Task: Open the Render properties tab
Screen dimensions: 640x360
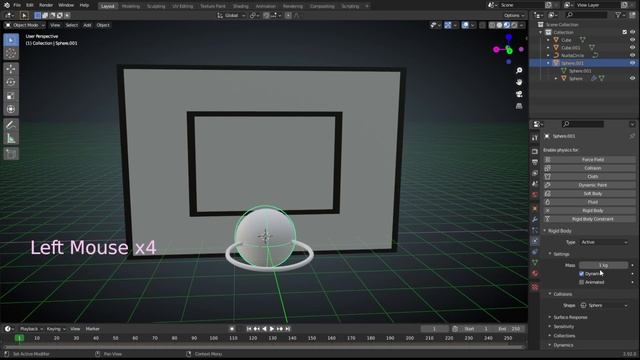Action: coord(535,151)
